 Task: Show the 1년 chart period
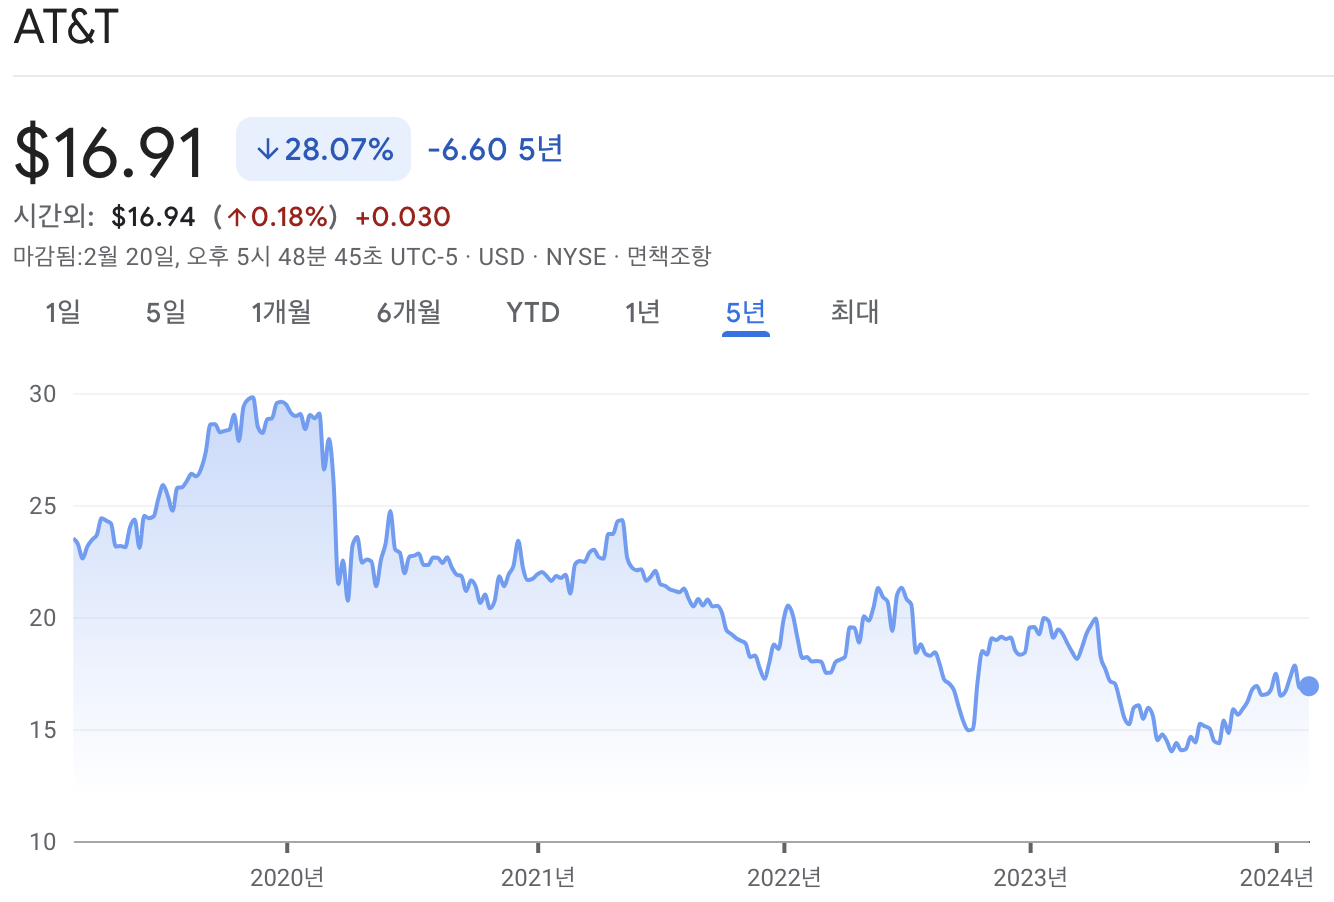(643, 312)
